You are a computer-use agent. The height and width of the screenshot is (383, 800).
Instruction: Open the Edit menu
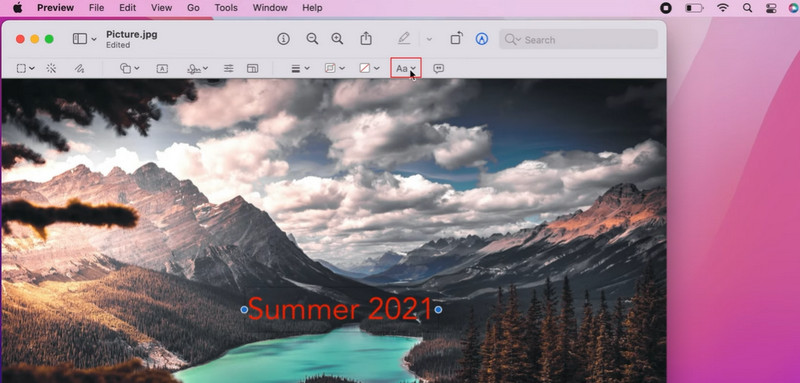point(128,8)
